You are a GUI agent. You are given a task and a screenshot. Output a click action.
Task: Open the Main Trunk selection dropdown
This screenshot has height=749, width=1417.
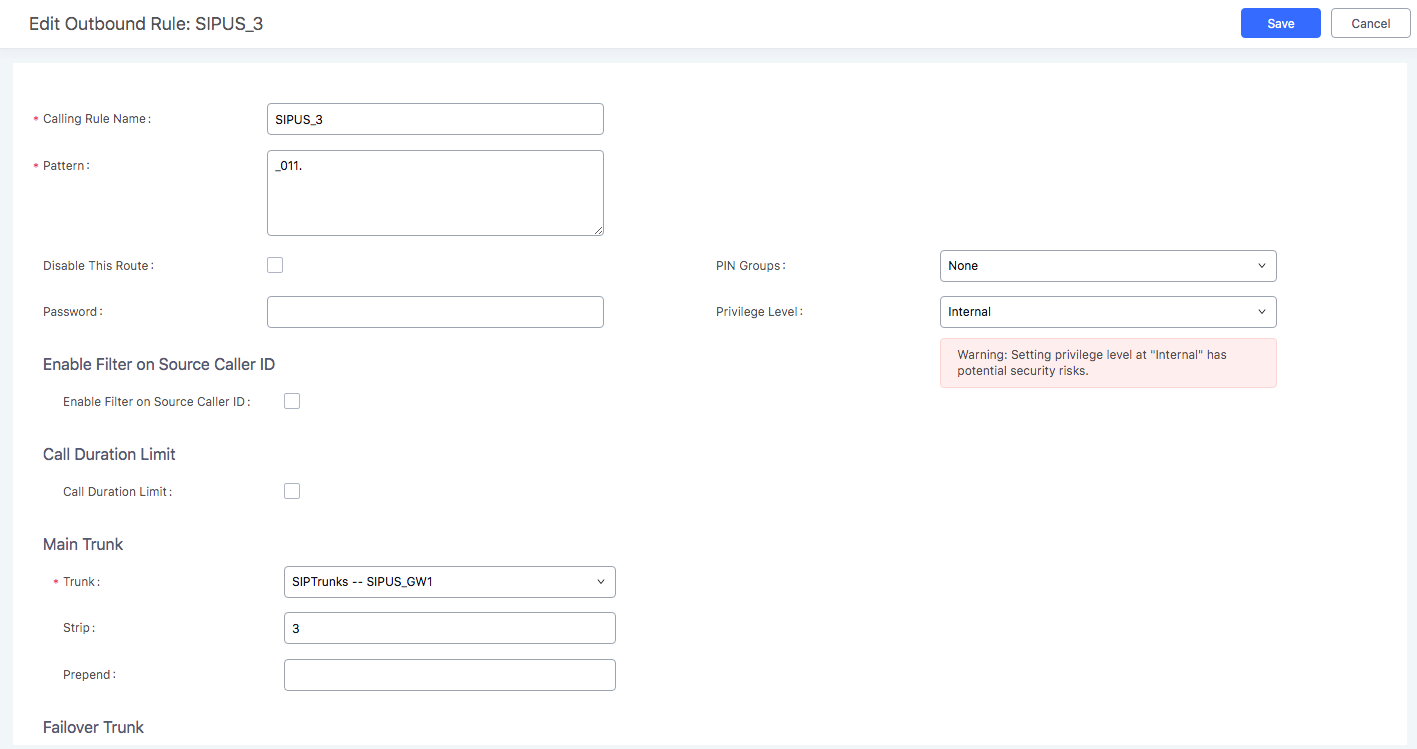450,582
